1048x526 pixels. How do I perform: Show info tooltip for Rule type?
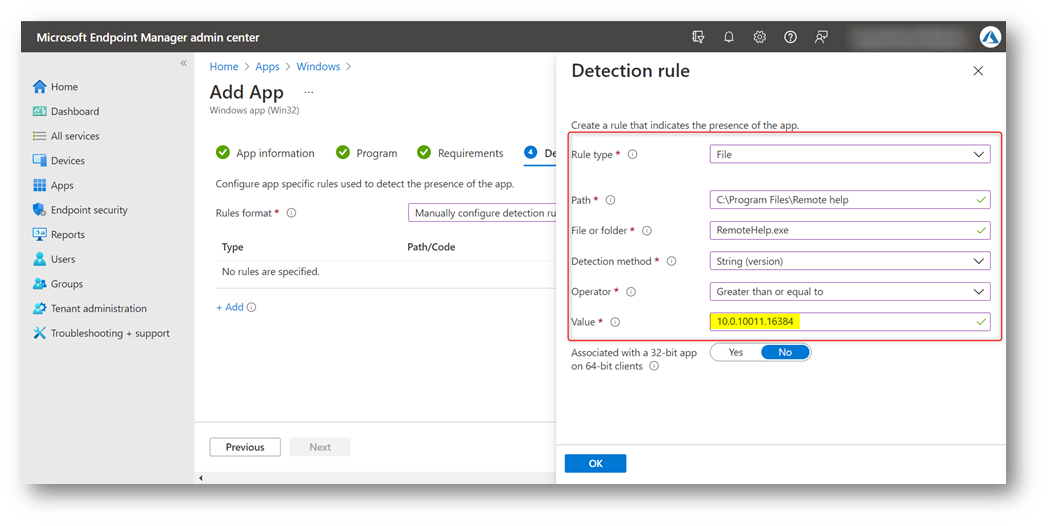[x=632, y=154]
